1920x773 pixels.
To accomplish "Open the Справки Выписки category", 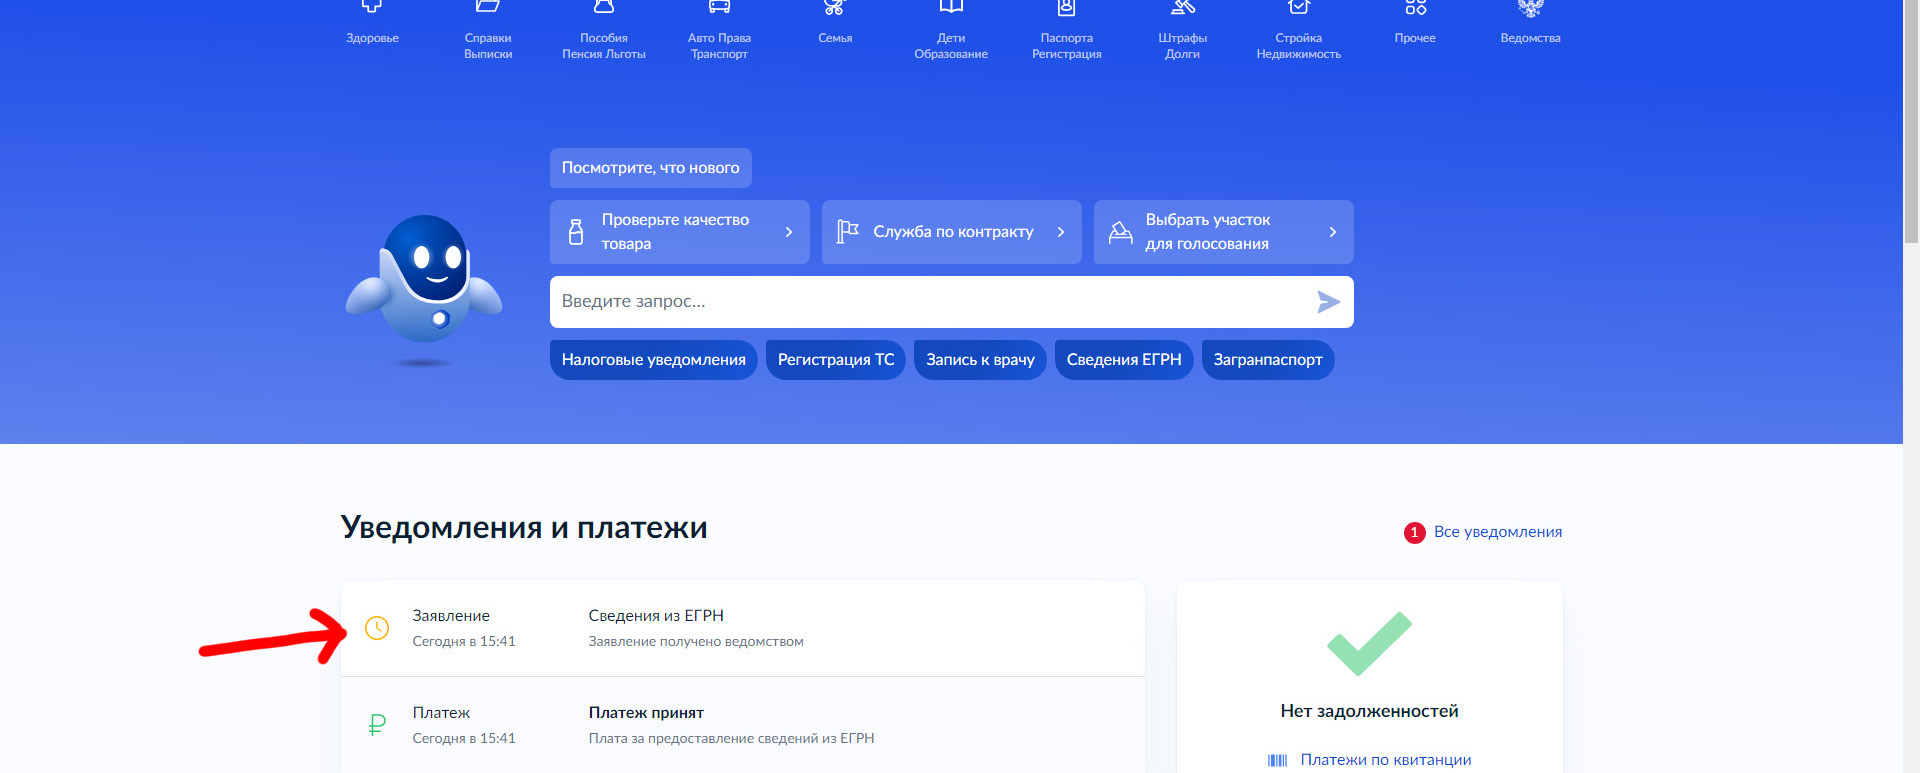I will [x=488, y=32].
